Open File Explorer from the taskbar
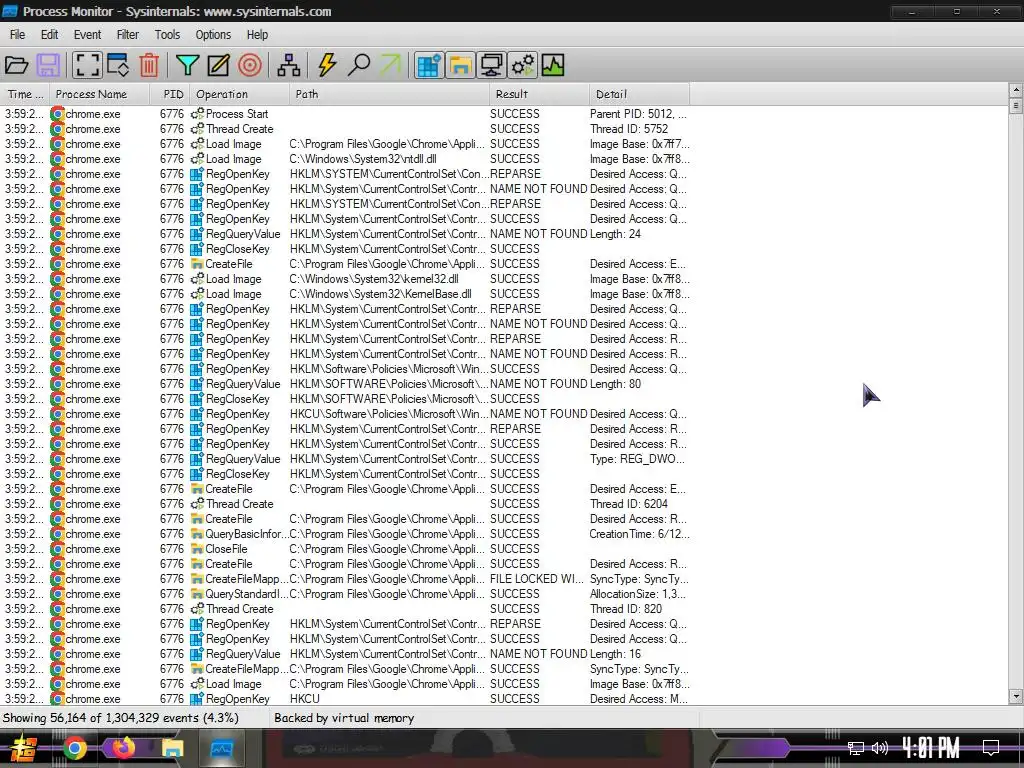Image resolution: width=1024 pixels, height=768 pixels. point(172,748)
